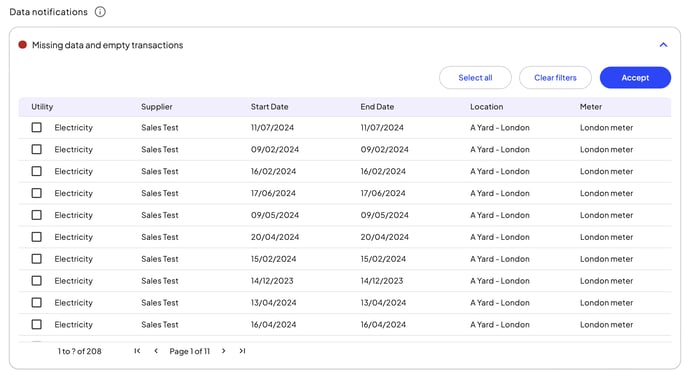Click the Missing data and empty transactions title
Image resolution: width=688 pixels, height=376 pixels.
[x=108, y=45]
